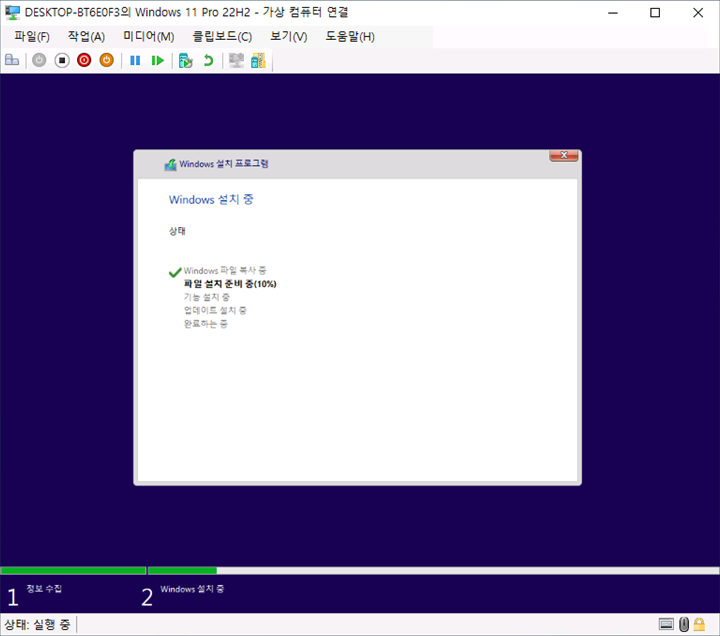The width and height of the screenshot is (720, 636).
Task: Click step 2 'Windows 설치 중' label
Action: 192,589
